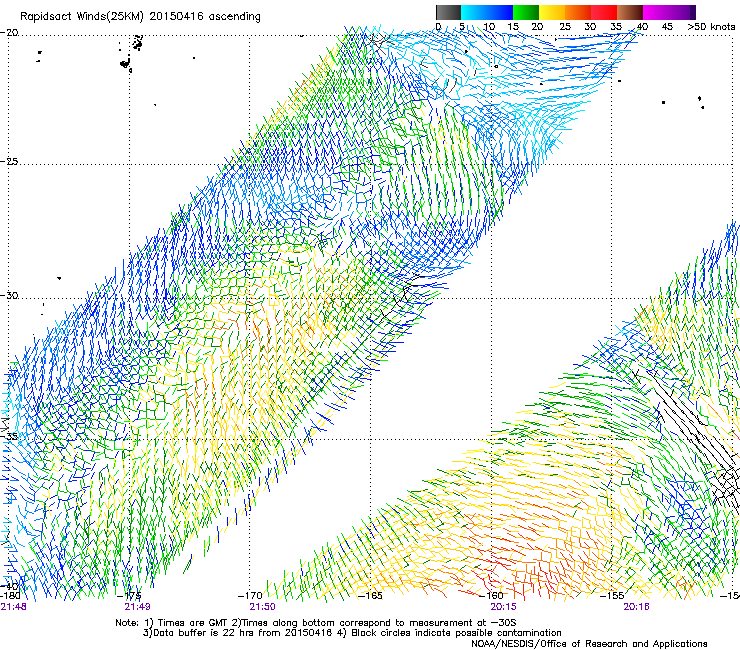The image size is (740, 650).
Task: Click the red 30-35 knots legend swatch
Action: 604,12
